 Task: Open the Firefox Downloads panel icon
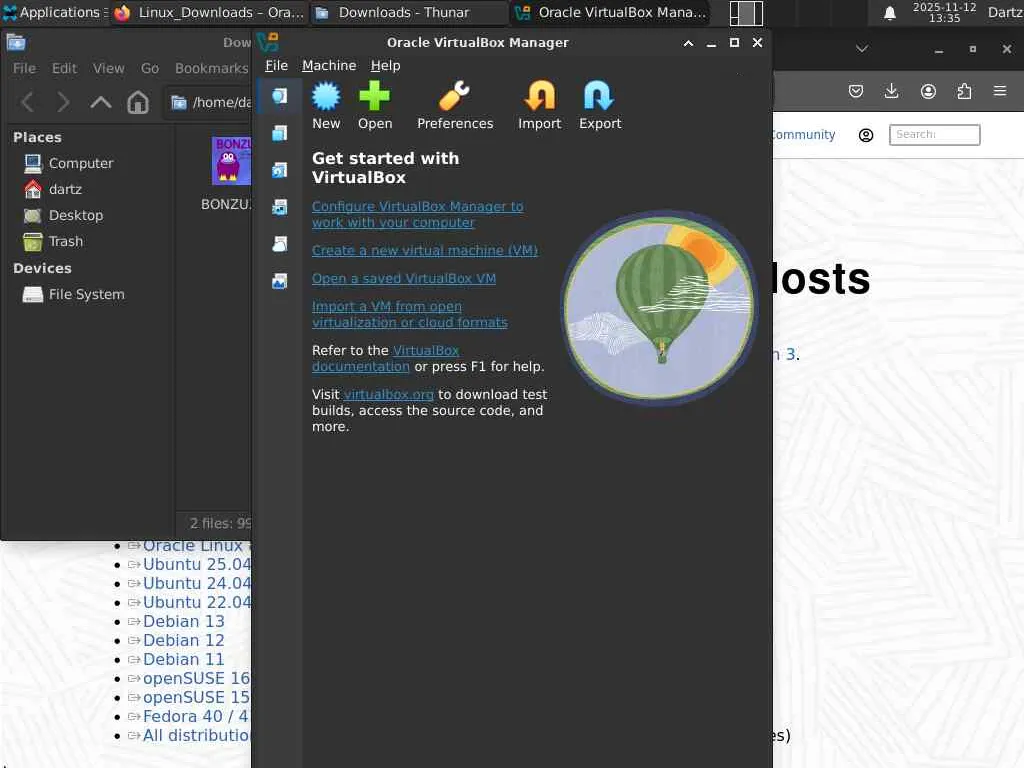coord(891,91)
